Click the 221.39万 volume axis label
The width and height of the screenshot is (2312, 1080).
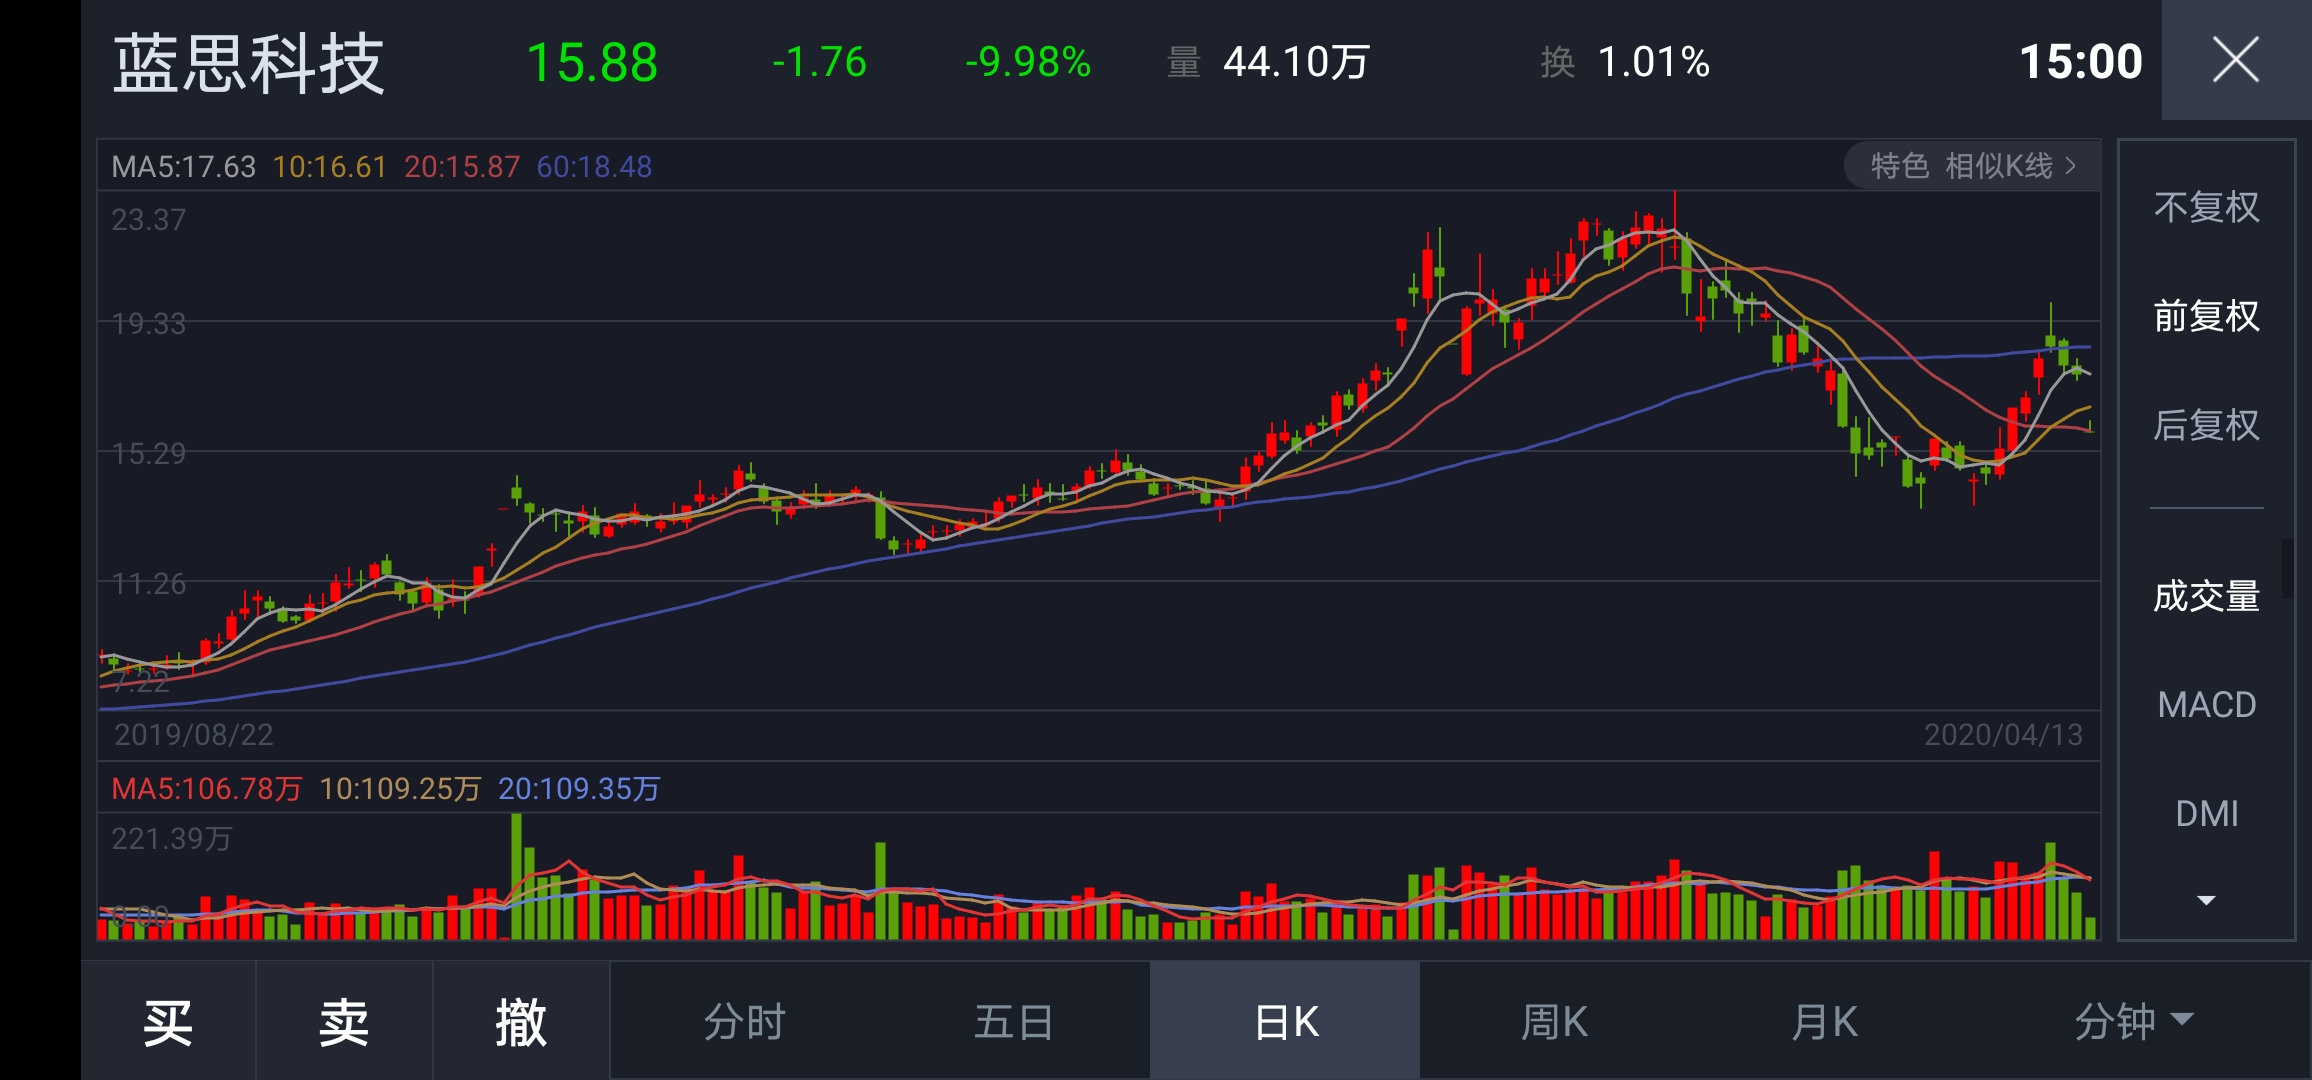[171, 838]
